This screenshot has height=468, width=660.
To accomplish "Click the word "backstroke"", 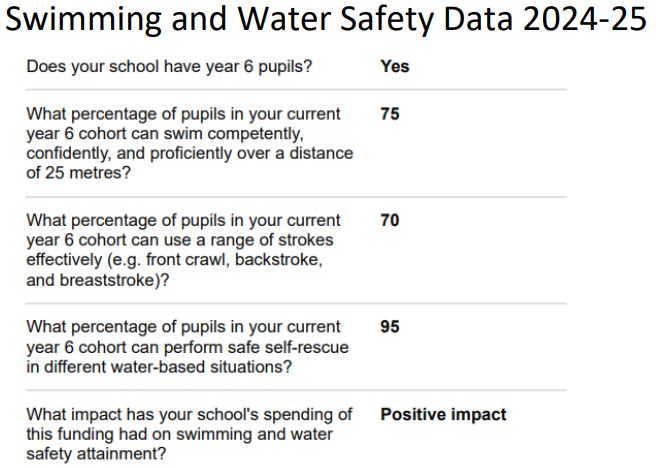I will (279, 260).
